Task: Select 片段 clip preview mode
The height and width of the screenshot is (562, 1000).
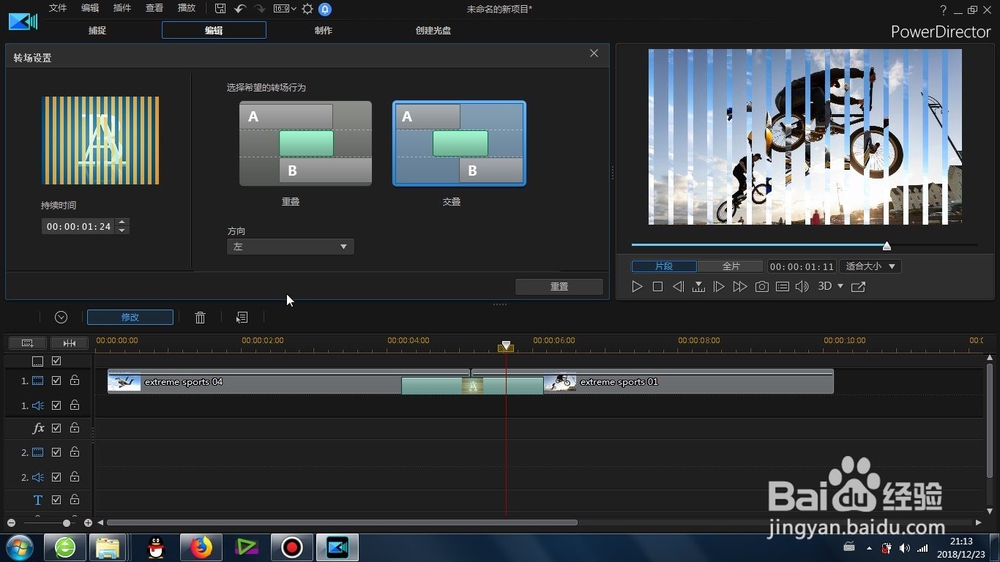Action: click(x=664, y=266)
